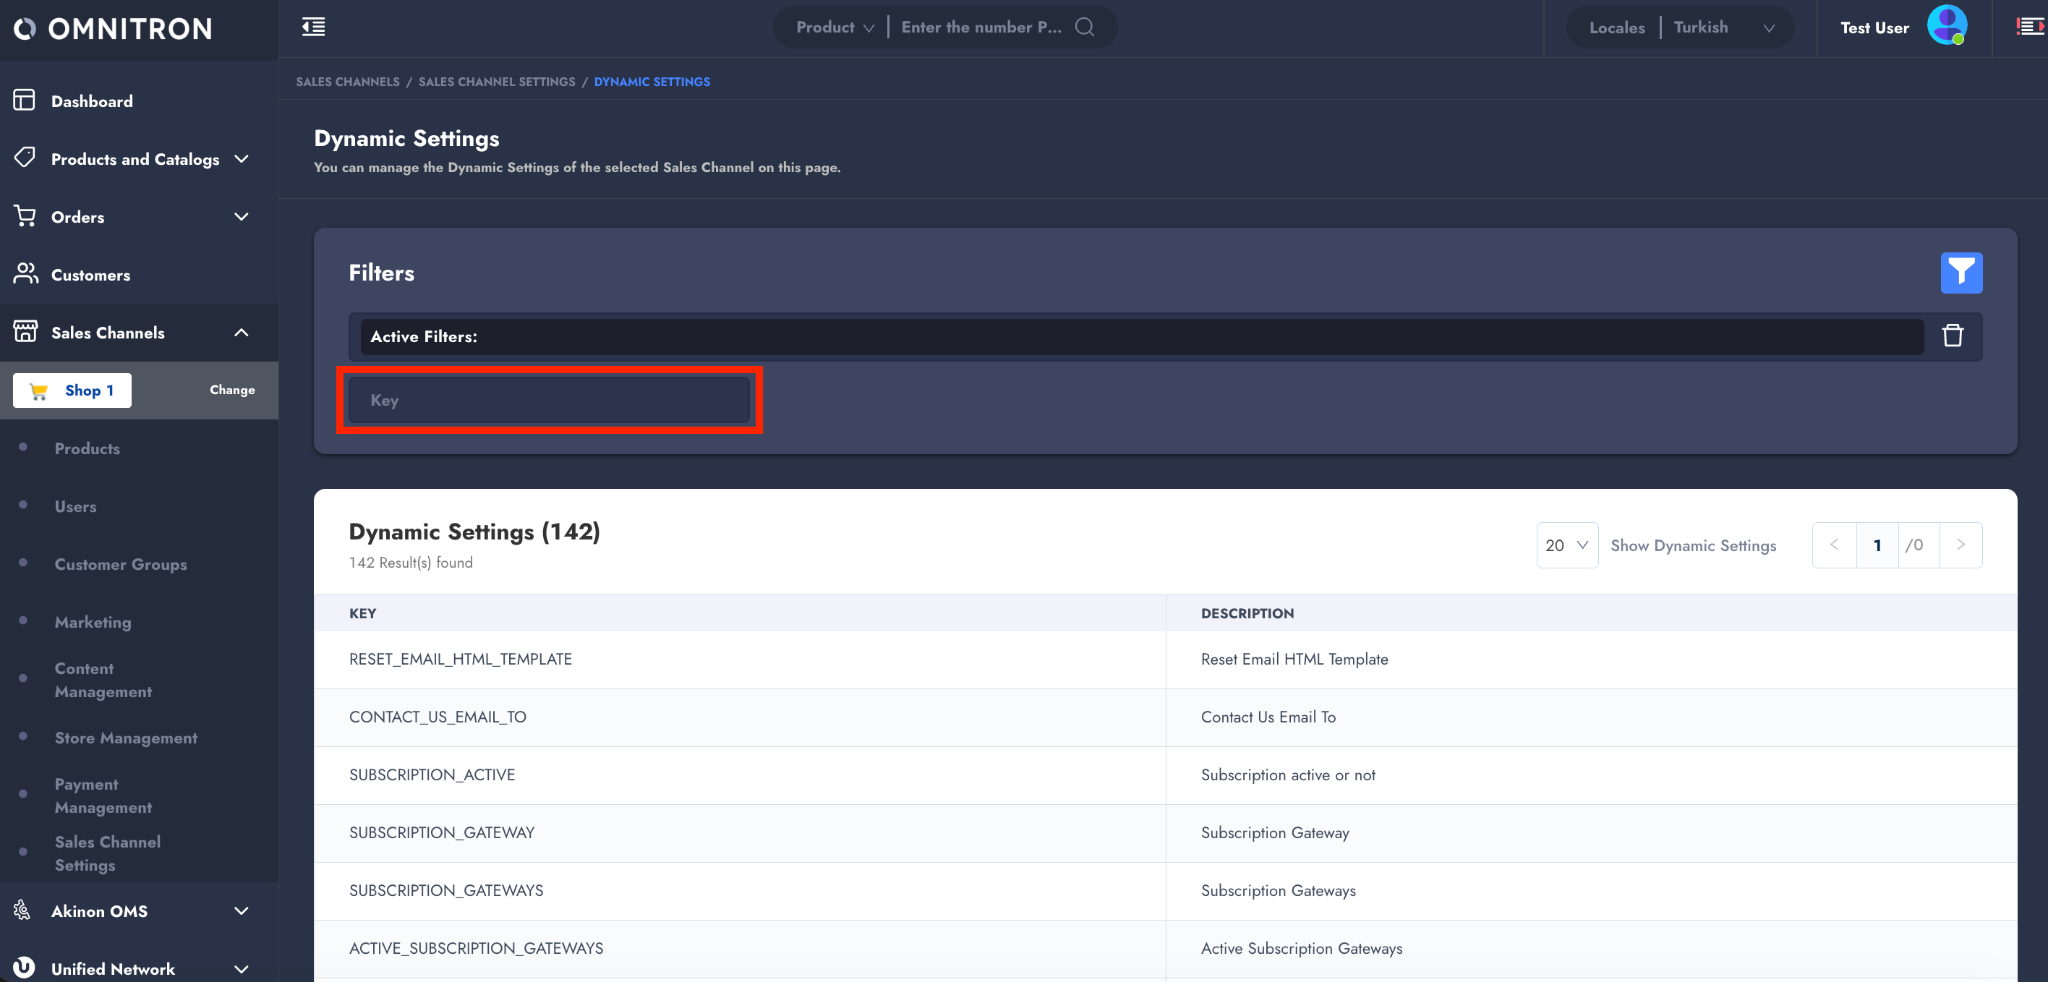Open Store Management submenu item
Viewport: 2048px width, 982px height.
tap(126, 738)
